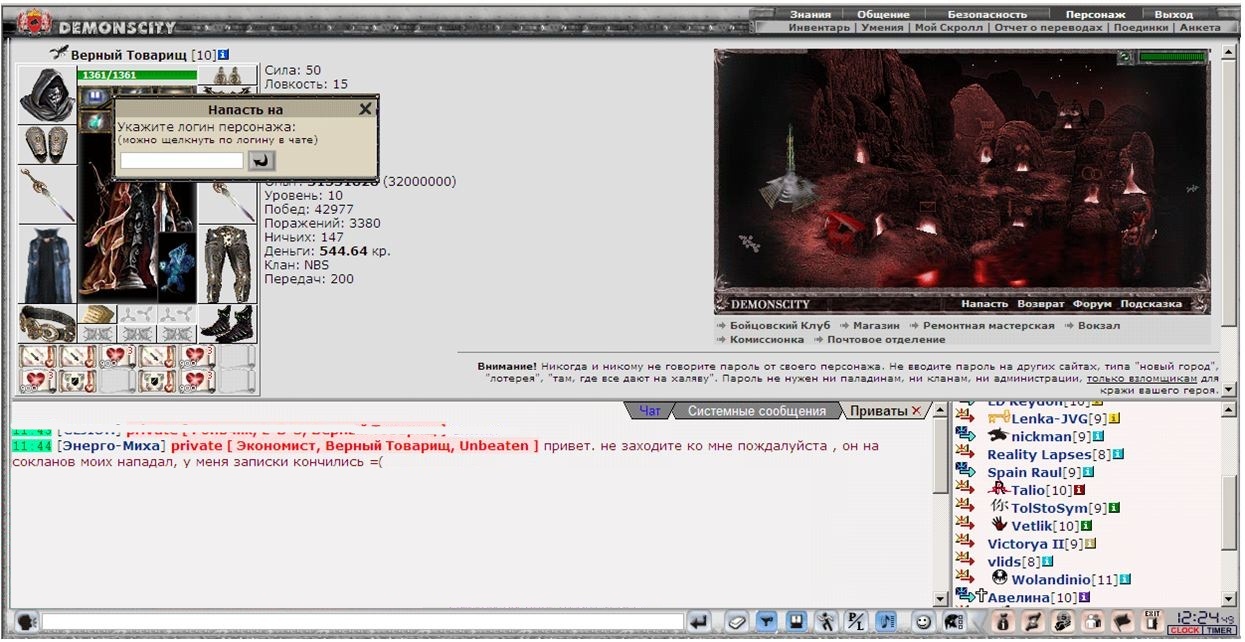Click the arrow icon beside Reality Lapses
This screenshot has height=642, width=1245.
coord(966,453)
